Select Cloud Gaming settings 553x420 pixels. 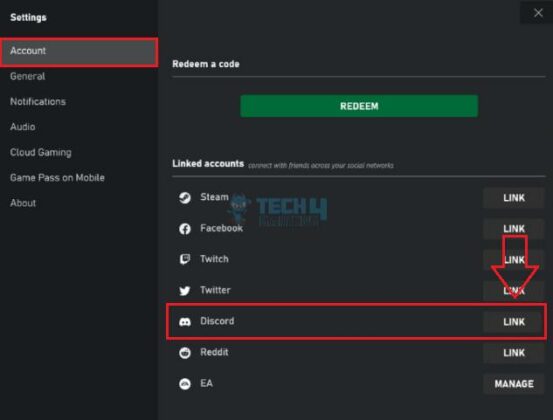click(41, 152)
